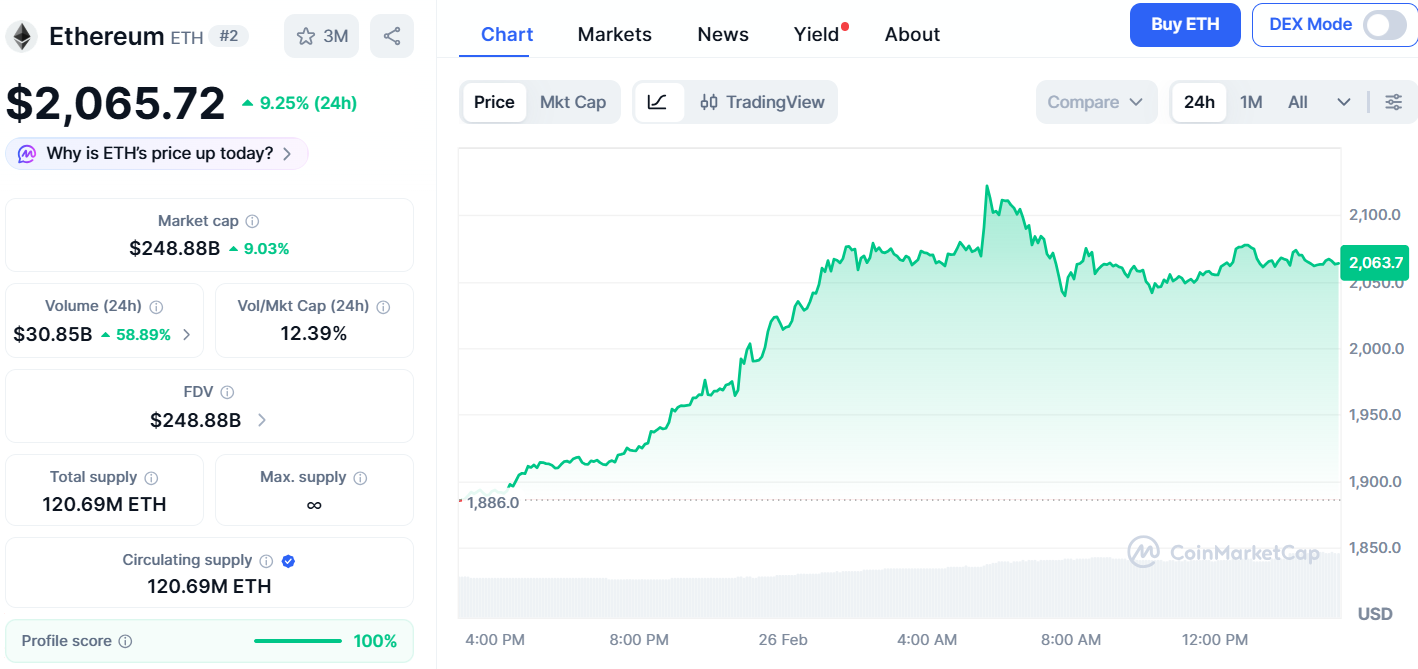The width and height of the screenshot is (1418, 669).
Task: Click the green 2,063.7 price label
Action: click(1375, 263)
